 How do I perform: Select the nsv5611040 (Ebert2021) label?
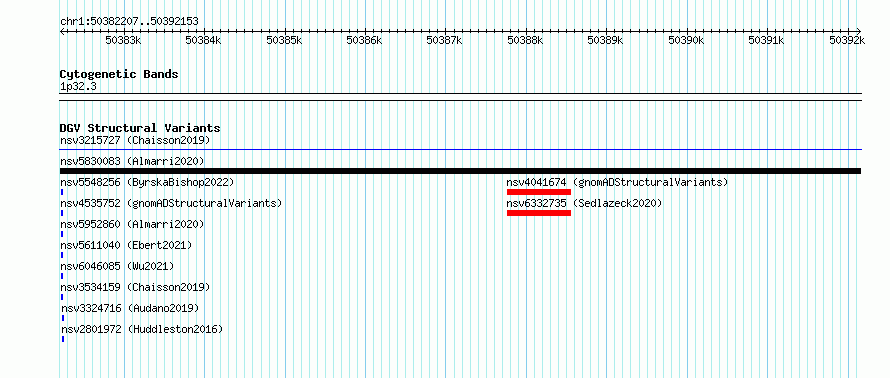click(126, 245)
